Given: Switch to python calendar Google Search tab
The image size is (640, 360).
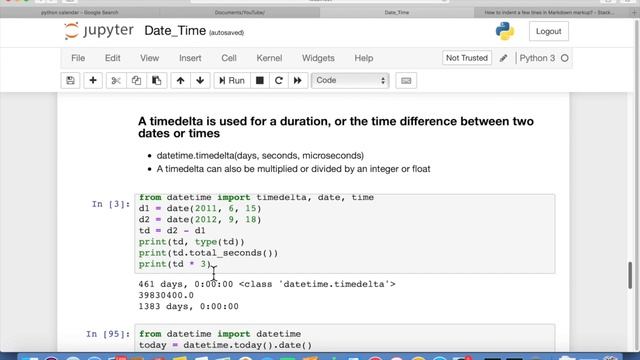Looking at the screenshot, I should 80,13.
